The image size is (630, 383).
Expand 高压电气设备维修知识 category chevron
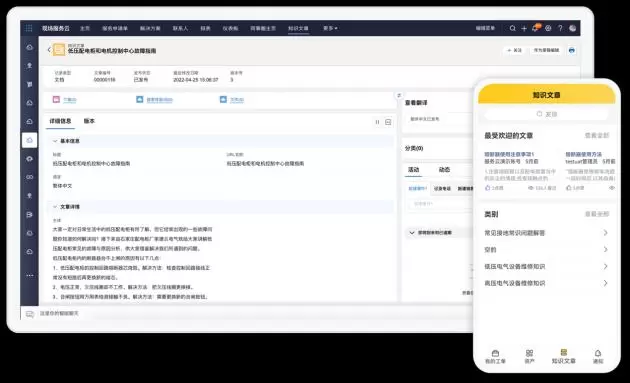coord(605,283)
